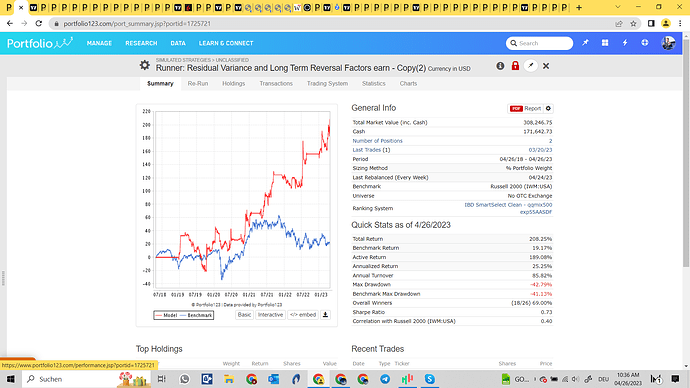Click the Total Return value 208.25%
Viewport: 690px width, 388px height.
pos(540,239)
